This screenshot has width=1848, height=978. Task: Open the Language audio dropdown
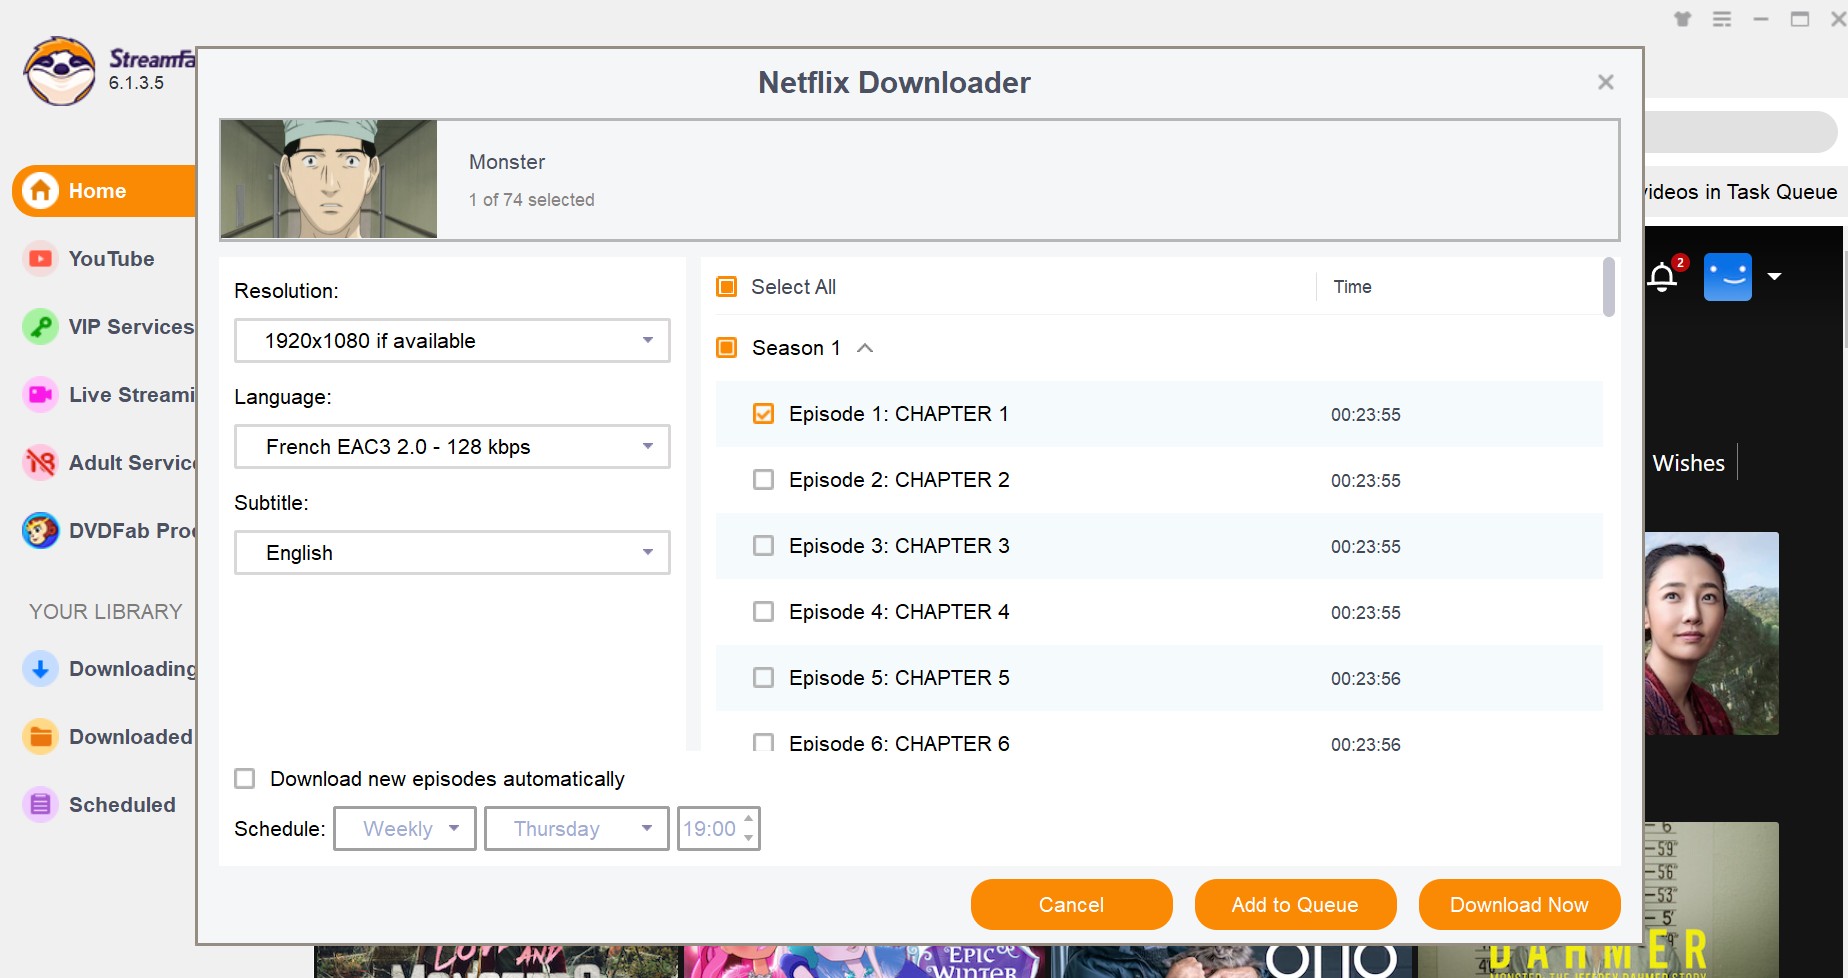coord(452,447)
